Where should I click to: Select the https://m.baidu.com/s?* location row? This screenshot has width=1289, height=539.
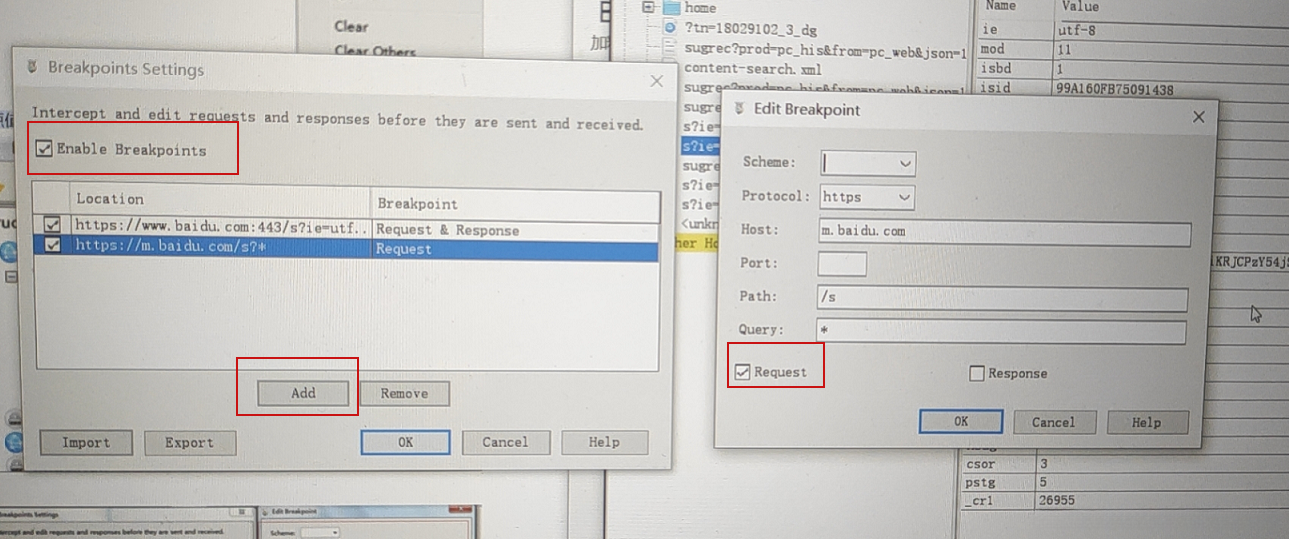pyautogui.click(x=222, y=247)
